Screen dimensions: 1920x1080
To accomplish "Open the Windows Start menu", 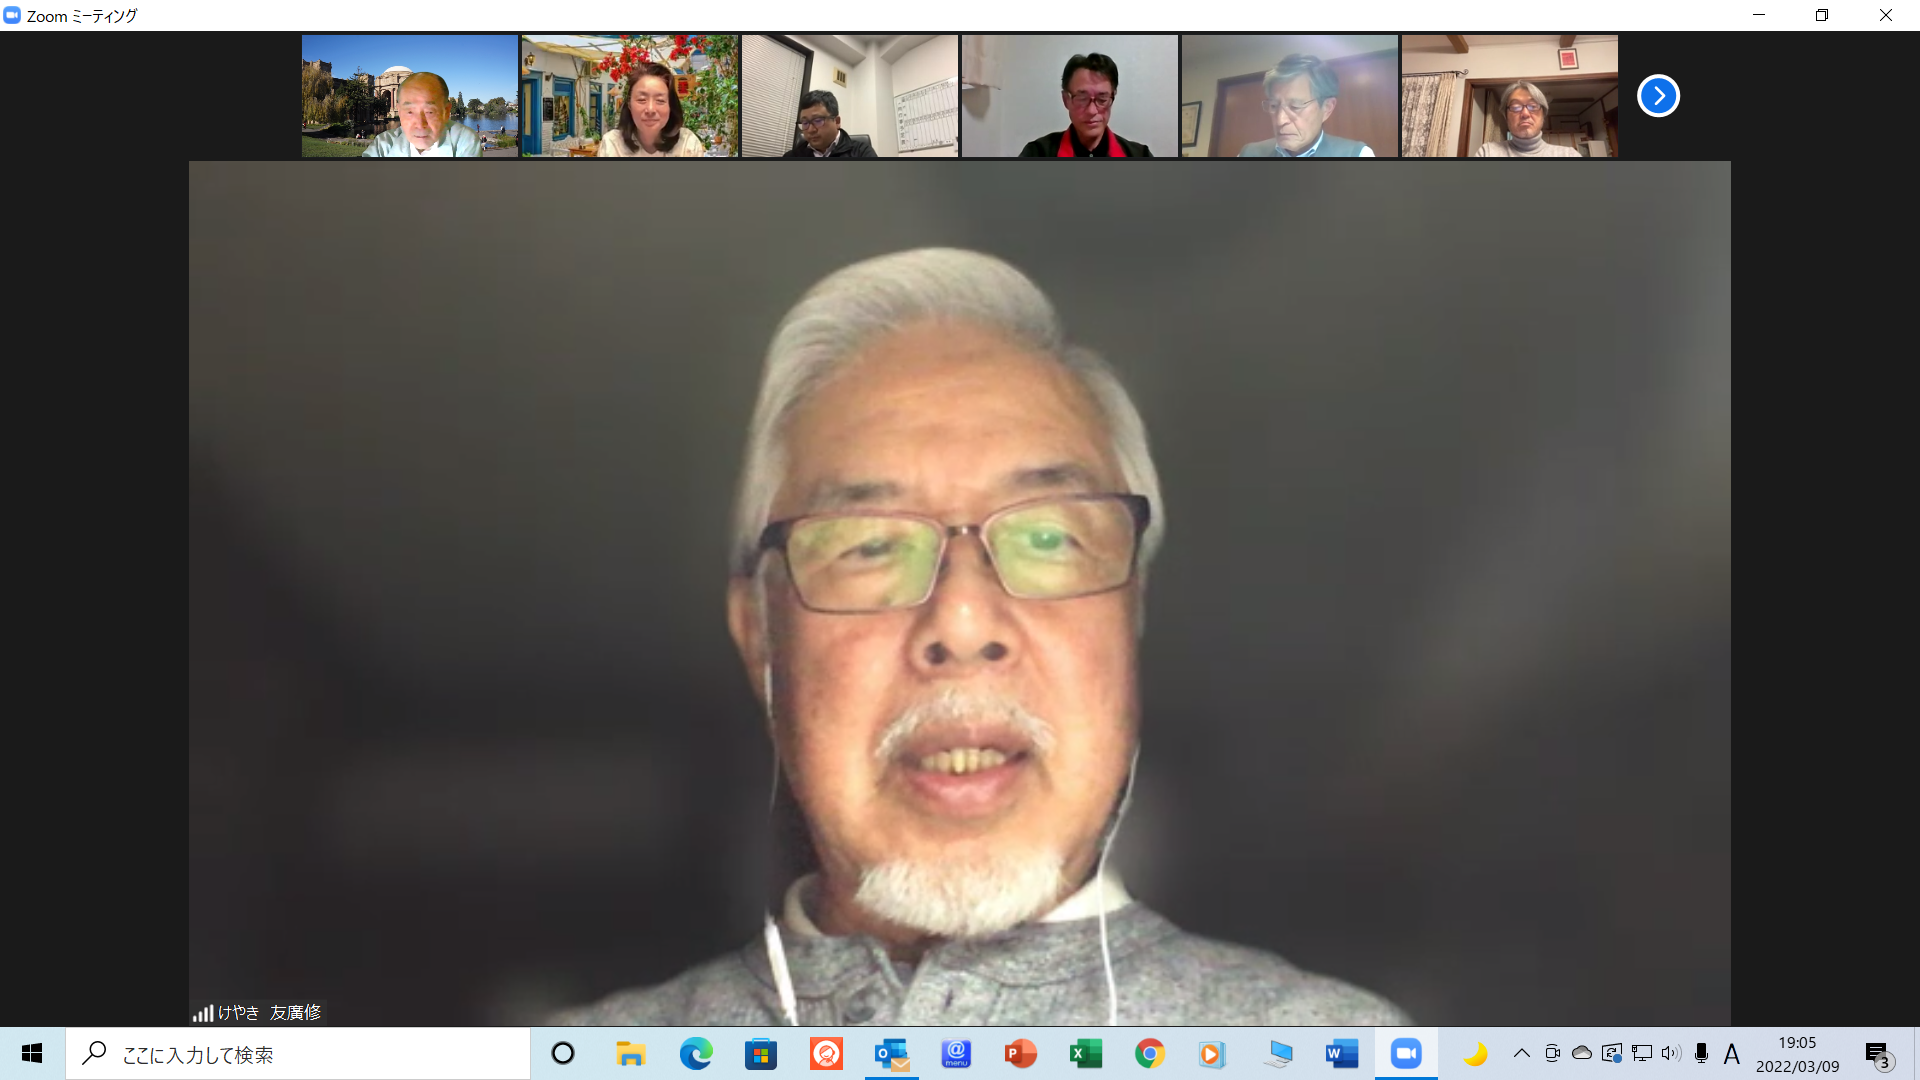I will point(32,1054).
